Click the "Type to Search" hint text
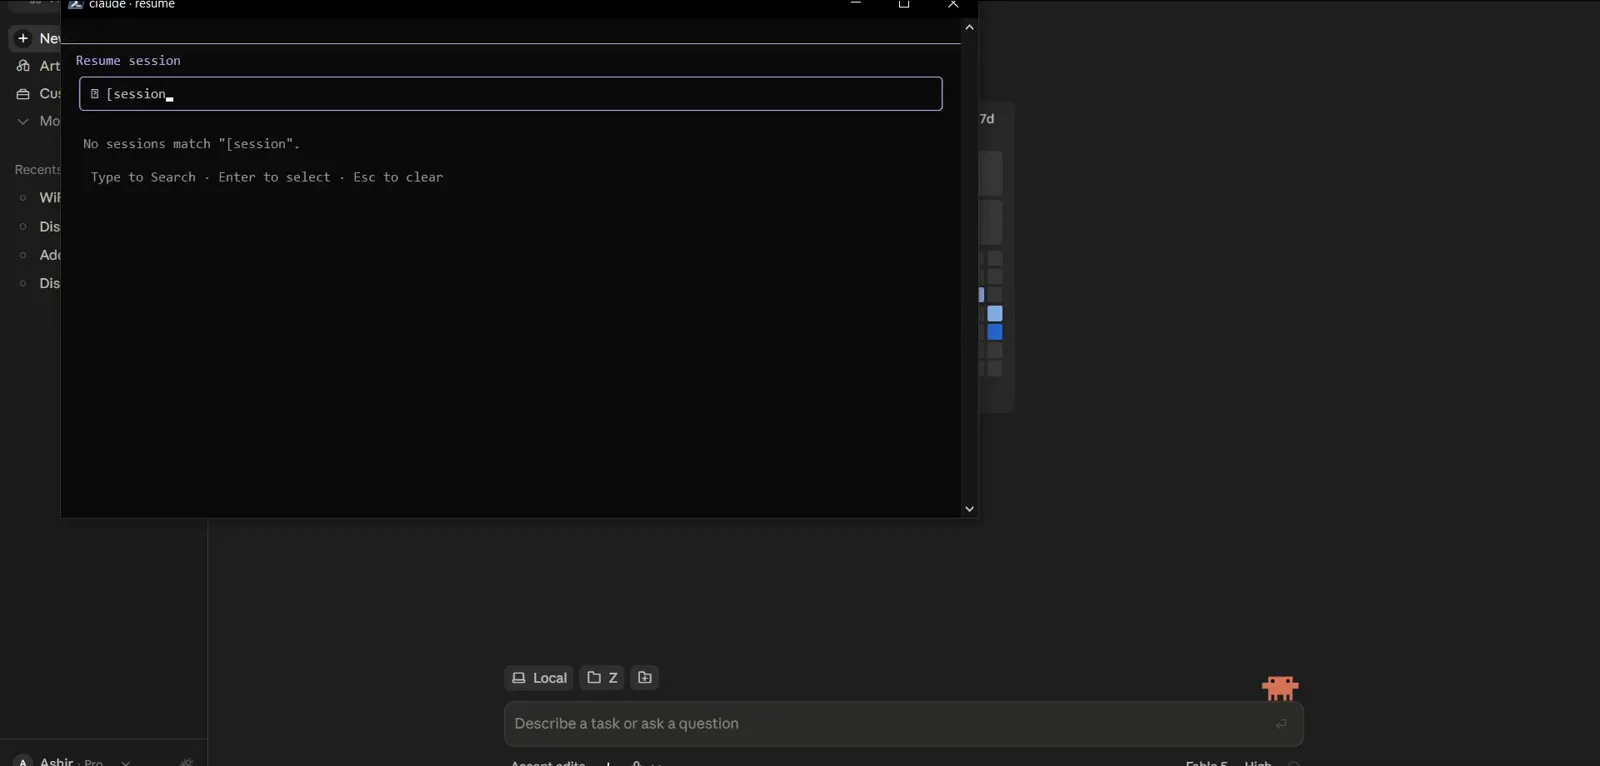Image resolution: width=1600 pixels, height=766 pixels. 143,177
